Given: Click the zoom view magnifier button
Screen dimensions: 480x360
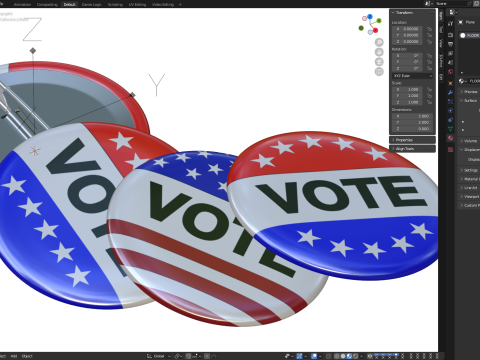Looking at the screenshot, I should [x=379, y=42].
